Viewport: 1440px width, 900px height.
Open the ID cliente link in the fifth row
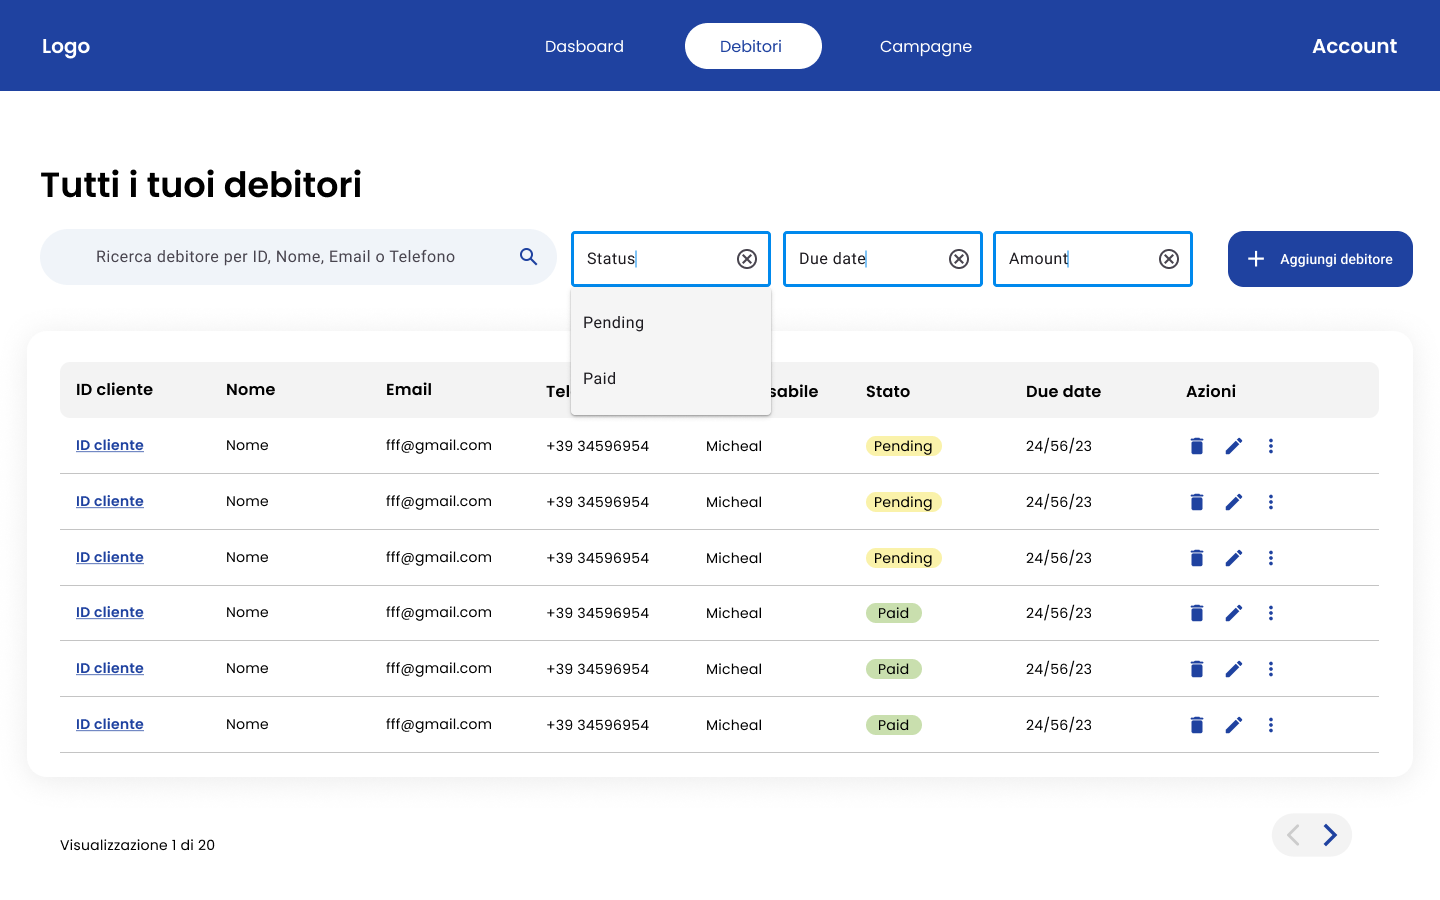(110, 668)
